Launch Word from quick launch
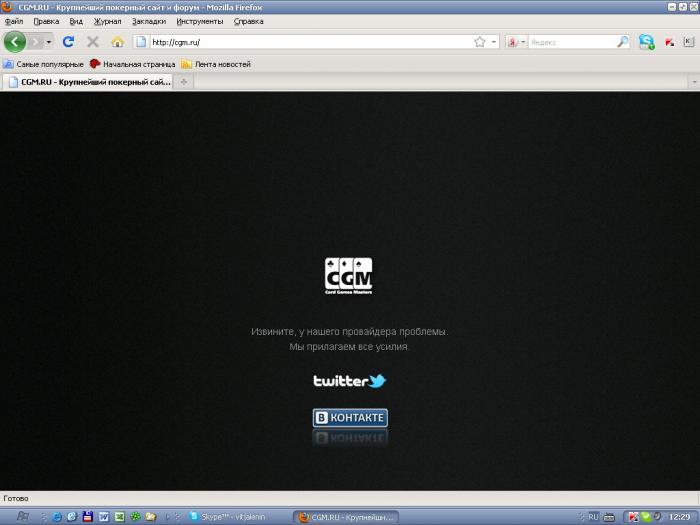The height and width of the screenshot is (525, 700). 104,517
